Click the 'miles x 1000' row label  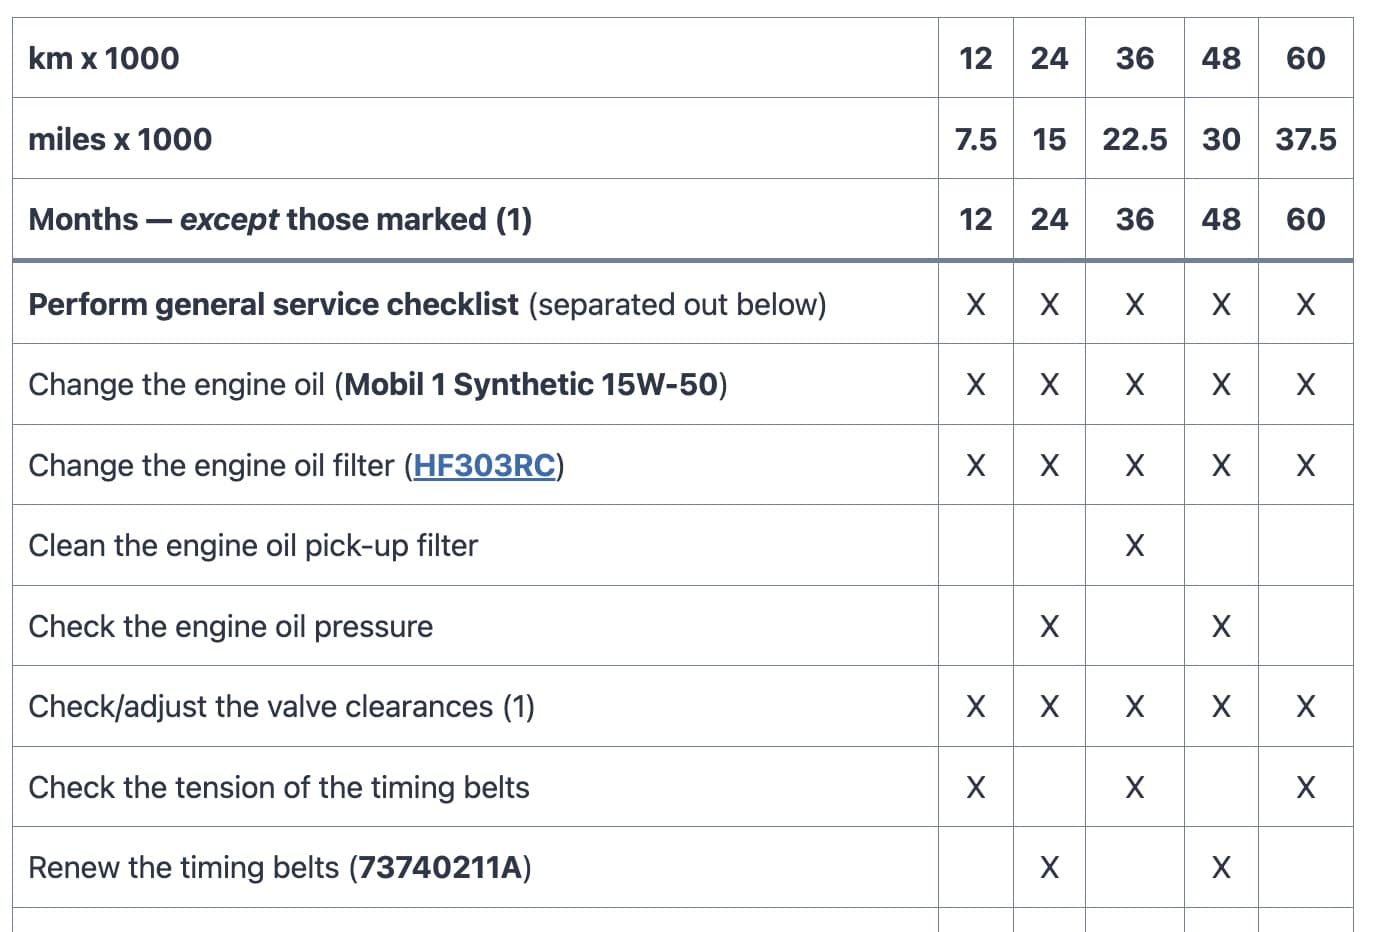pos(120,139)
